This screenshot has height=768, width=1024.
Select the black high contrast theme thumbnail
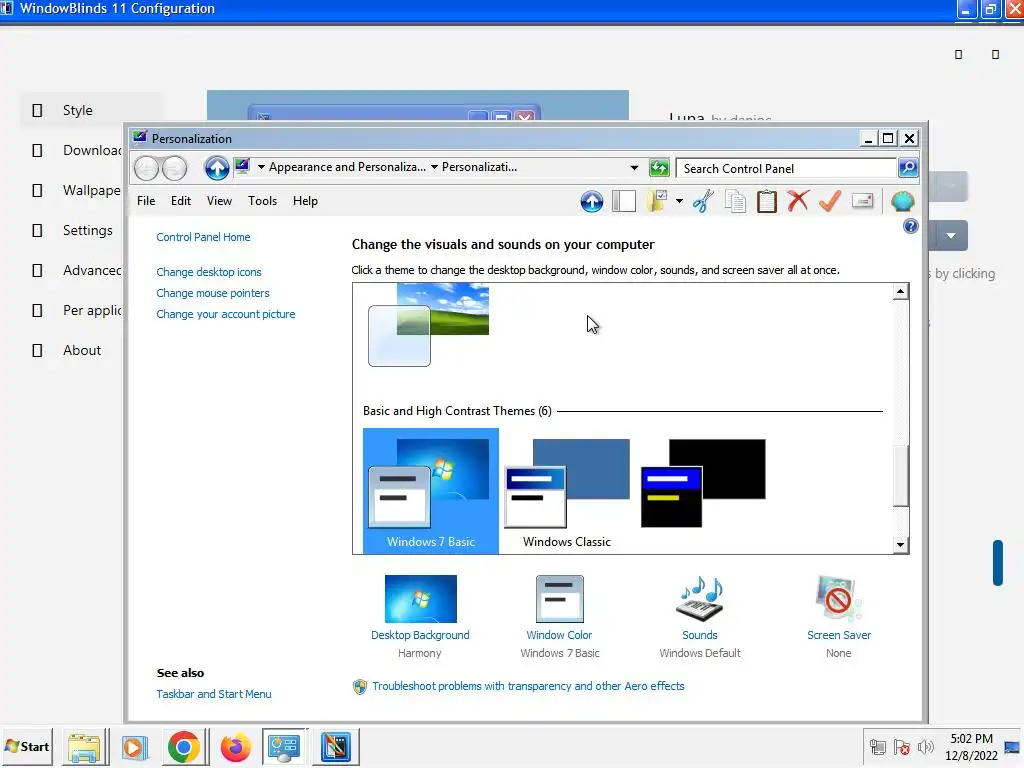pyautogui.click(x=703, y=483)
